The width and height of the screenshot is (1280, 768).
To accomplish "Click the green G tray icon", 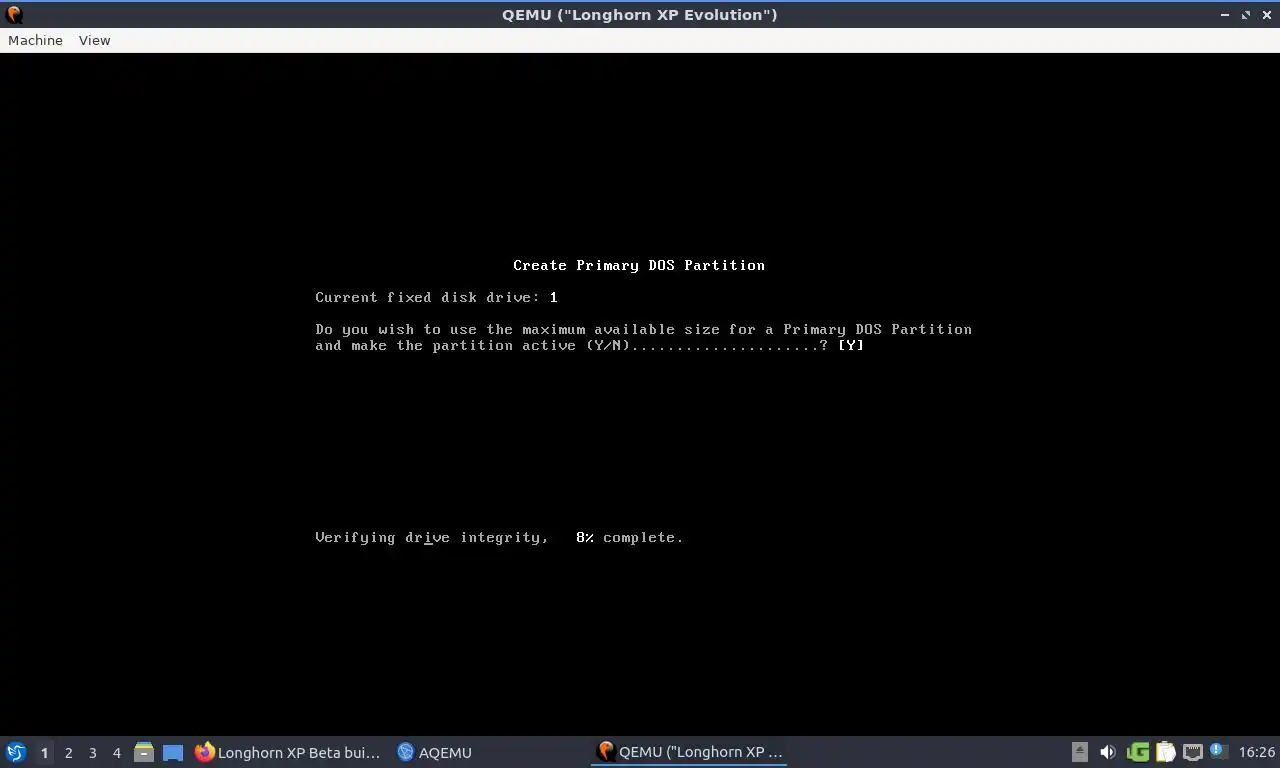I will [x=1137, y=752].
